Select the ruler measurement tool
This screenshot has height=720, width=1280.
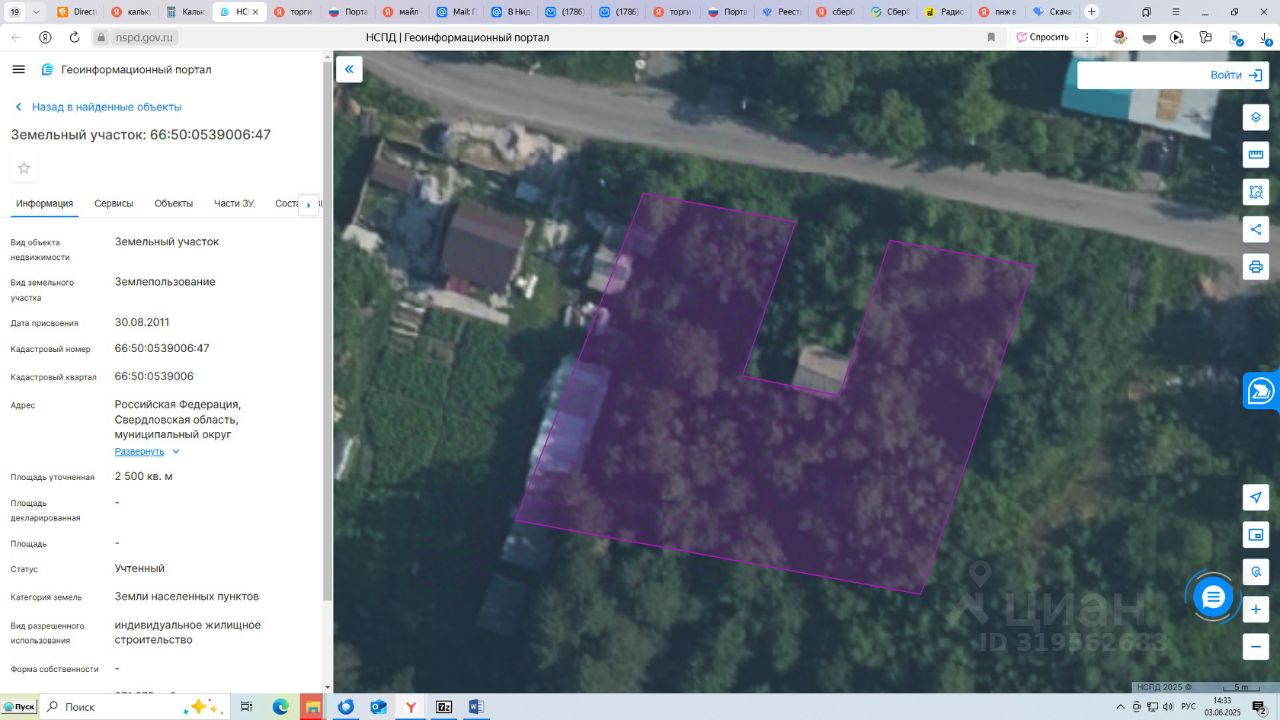tap(1256, 154)
